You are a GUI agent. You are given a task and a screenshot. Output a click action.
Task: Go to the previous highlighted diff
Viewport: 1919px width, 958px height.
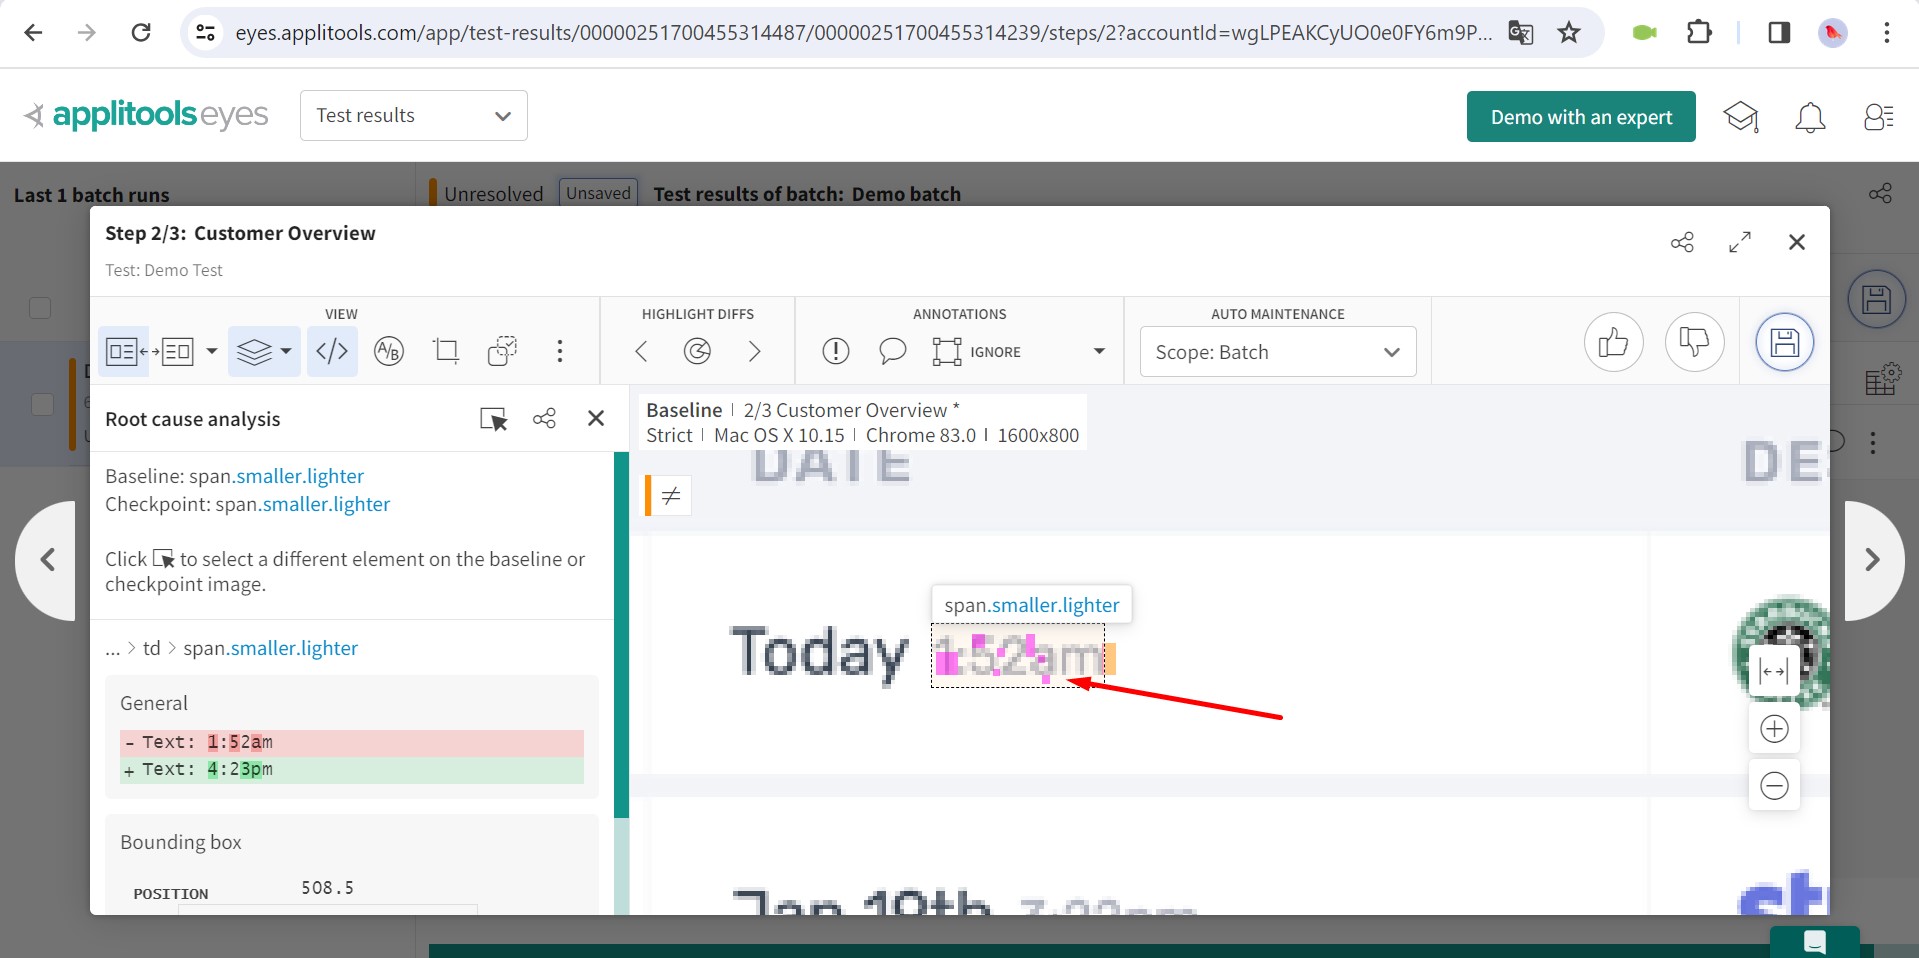(x=641, y=351)
